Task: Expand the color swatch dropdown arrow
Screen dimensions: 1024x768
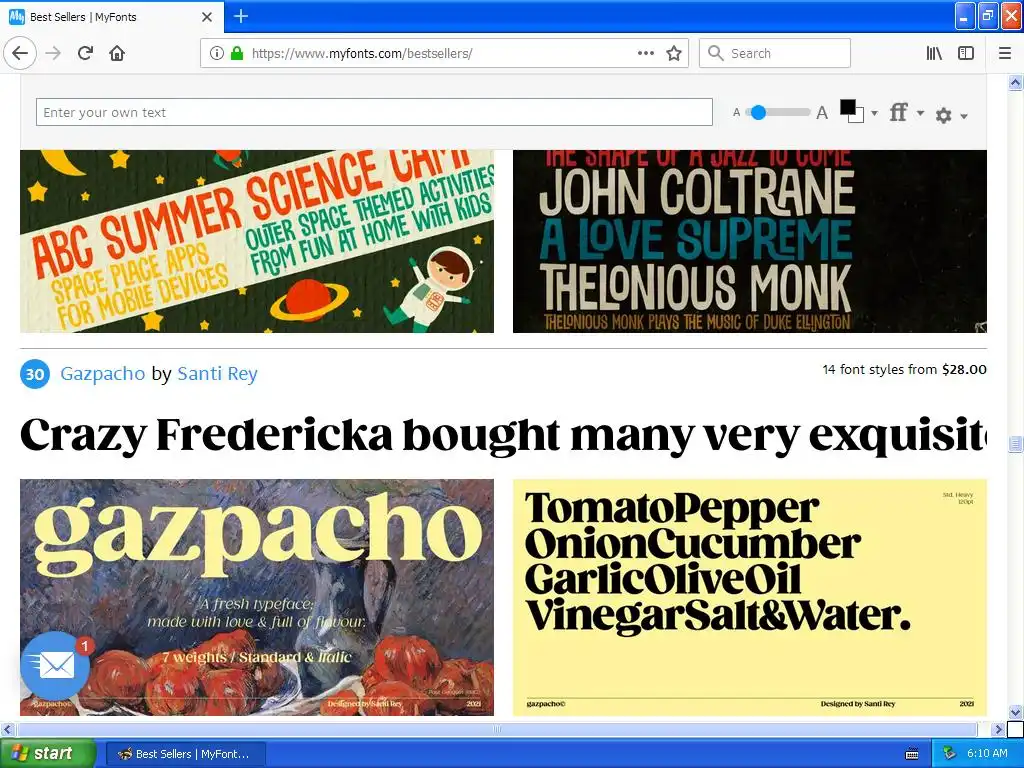Action: click(x=874, y=113)
